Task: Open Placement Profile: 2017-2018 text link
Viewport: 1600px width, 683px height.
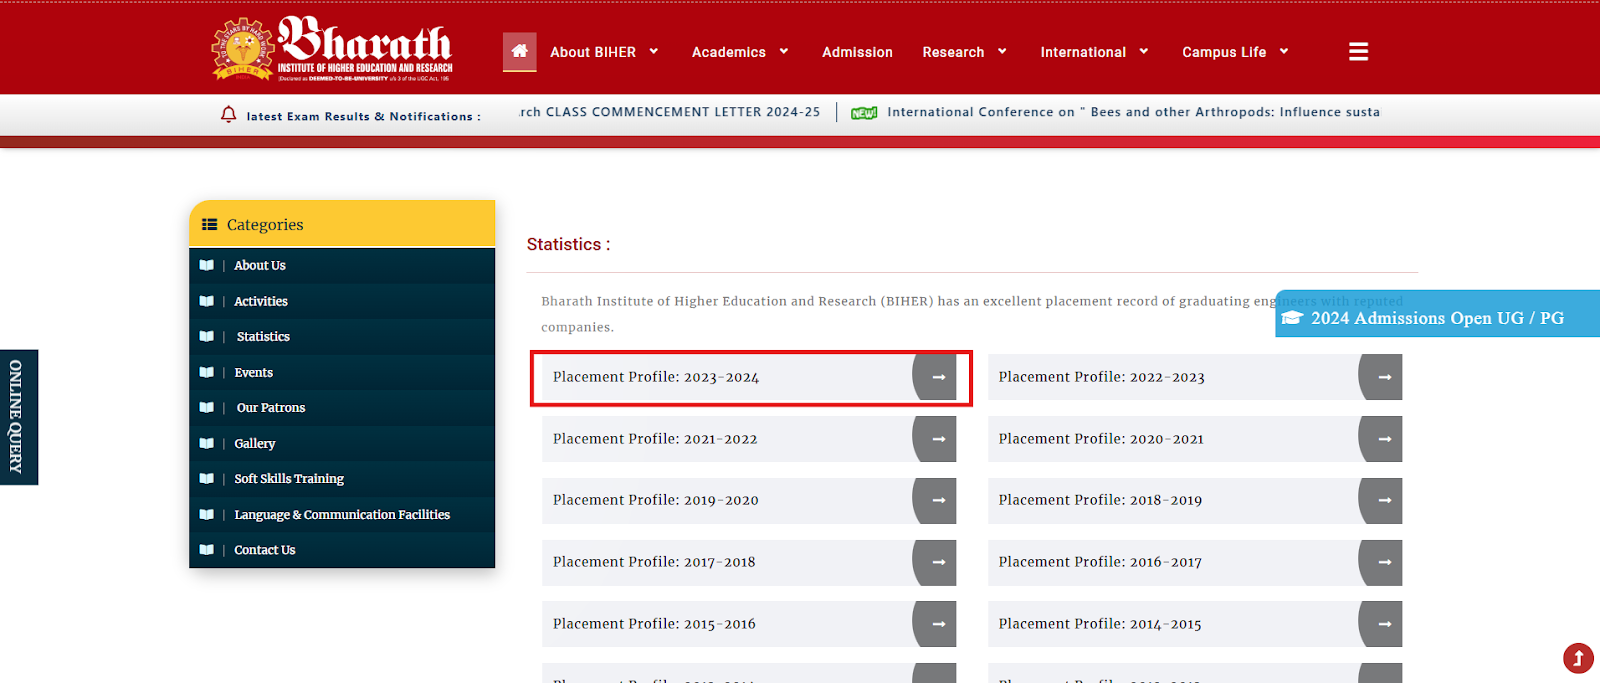Action: [654, 562]
